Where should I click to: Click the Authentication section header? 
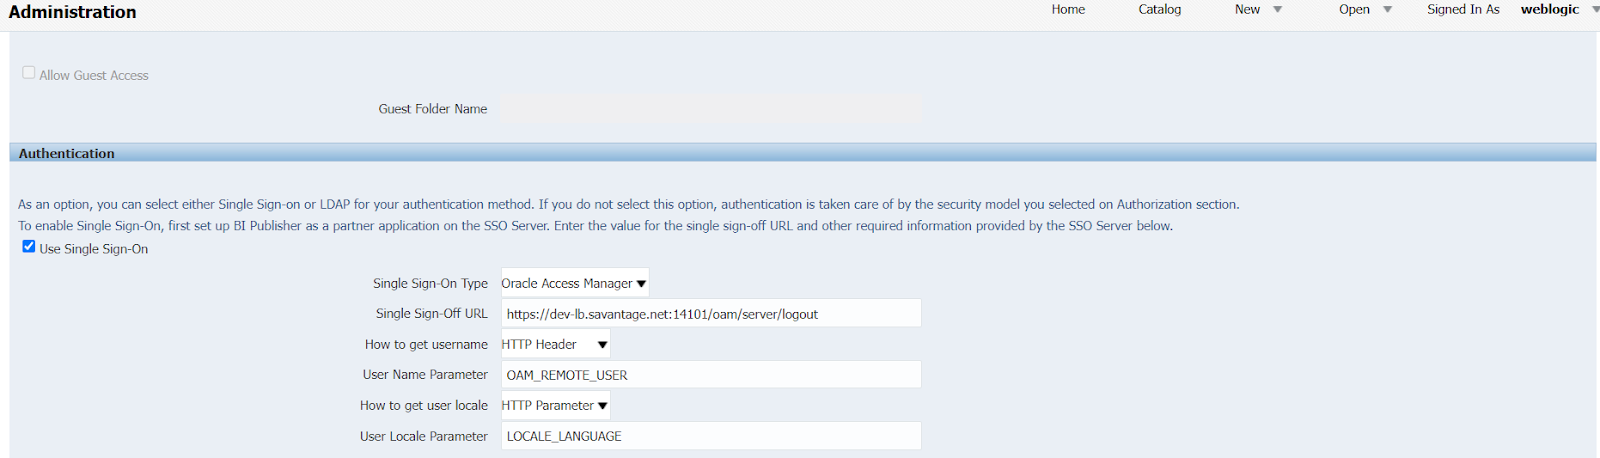pyautogui.click(x=67, y=154)
